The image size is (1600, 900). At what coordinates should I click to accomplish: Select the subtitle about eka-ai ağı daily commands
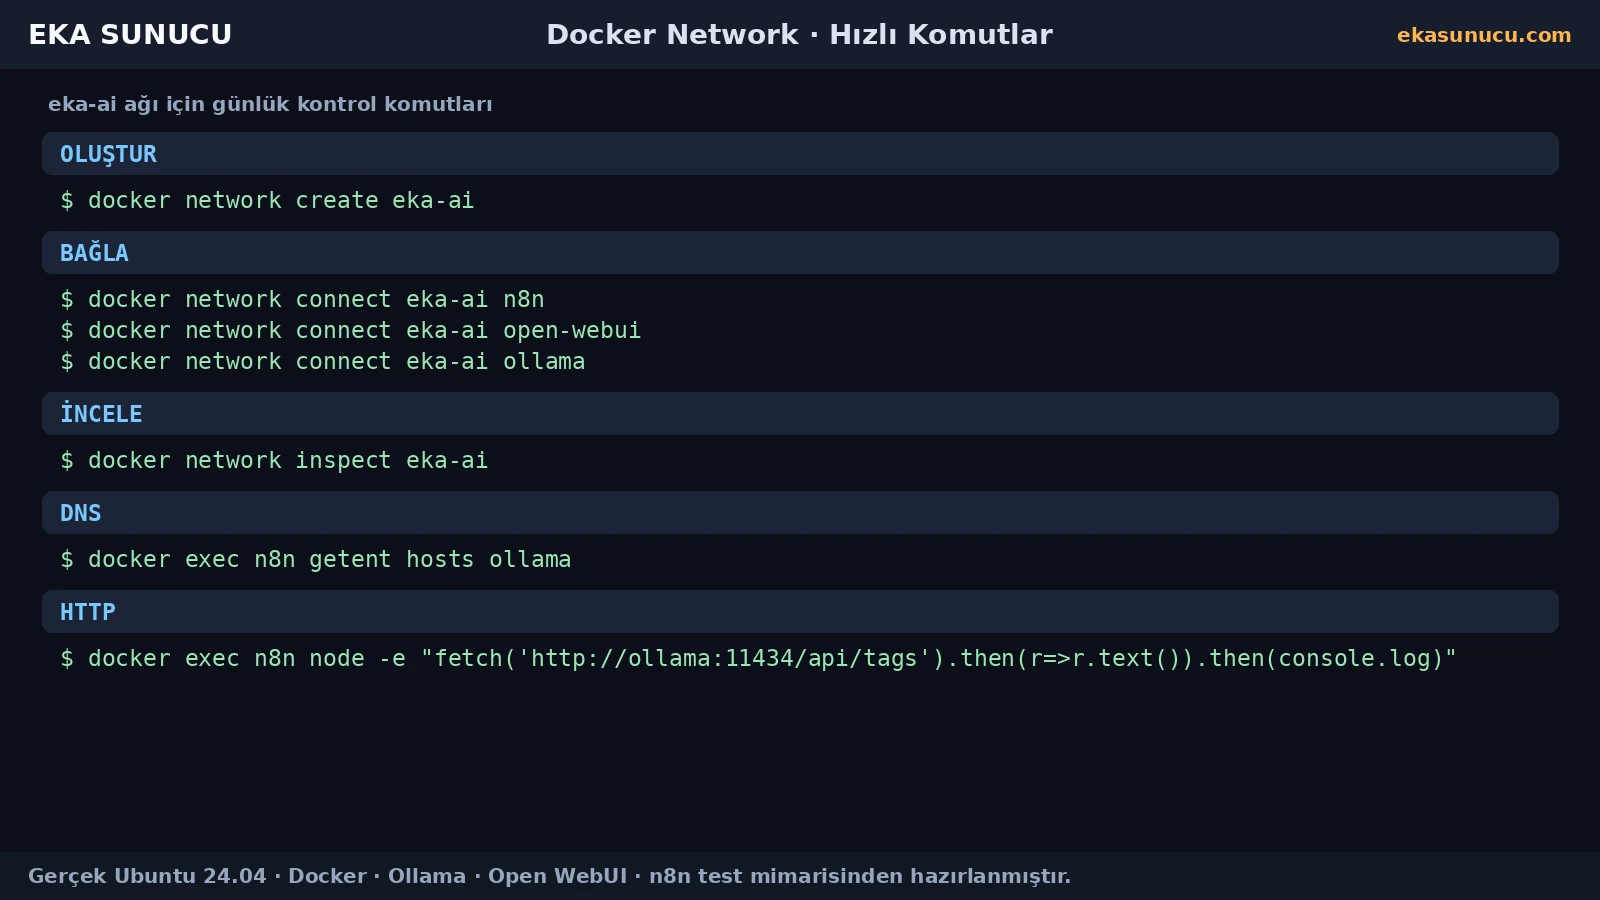(x=270, y=104)
